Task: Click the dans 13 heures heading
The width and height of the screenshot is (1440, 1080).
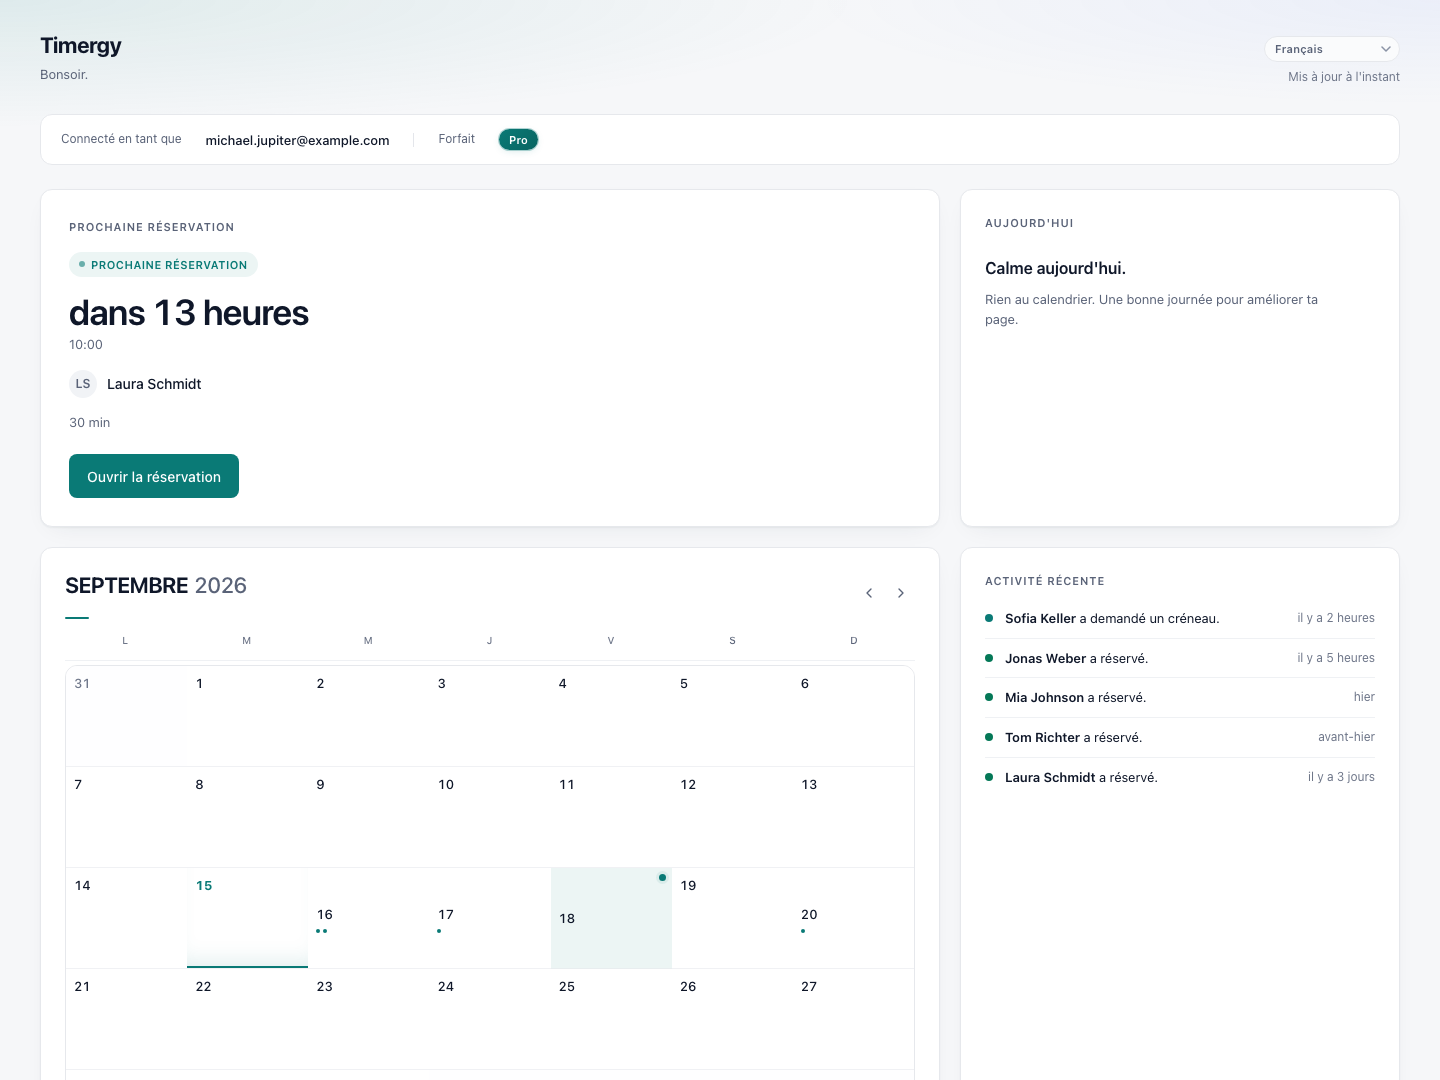Action: [189, 313]
